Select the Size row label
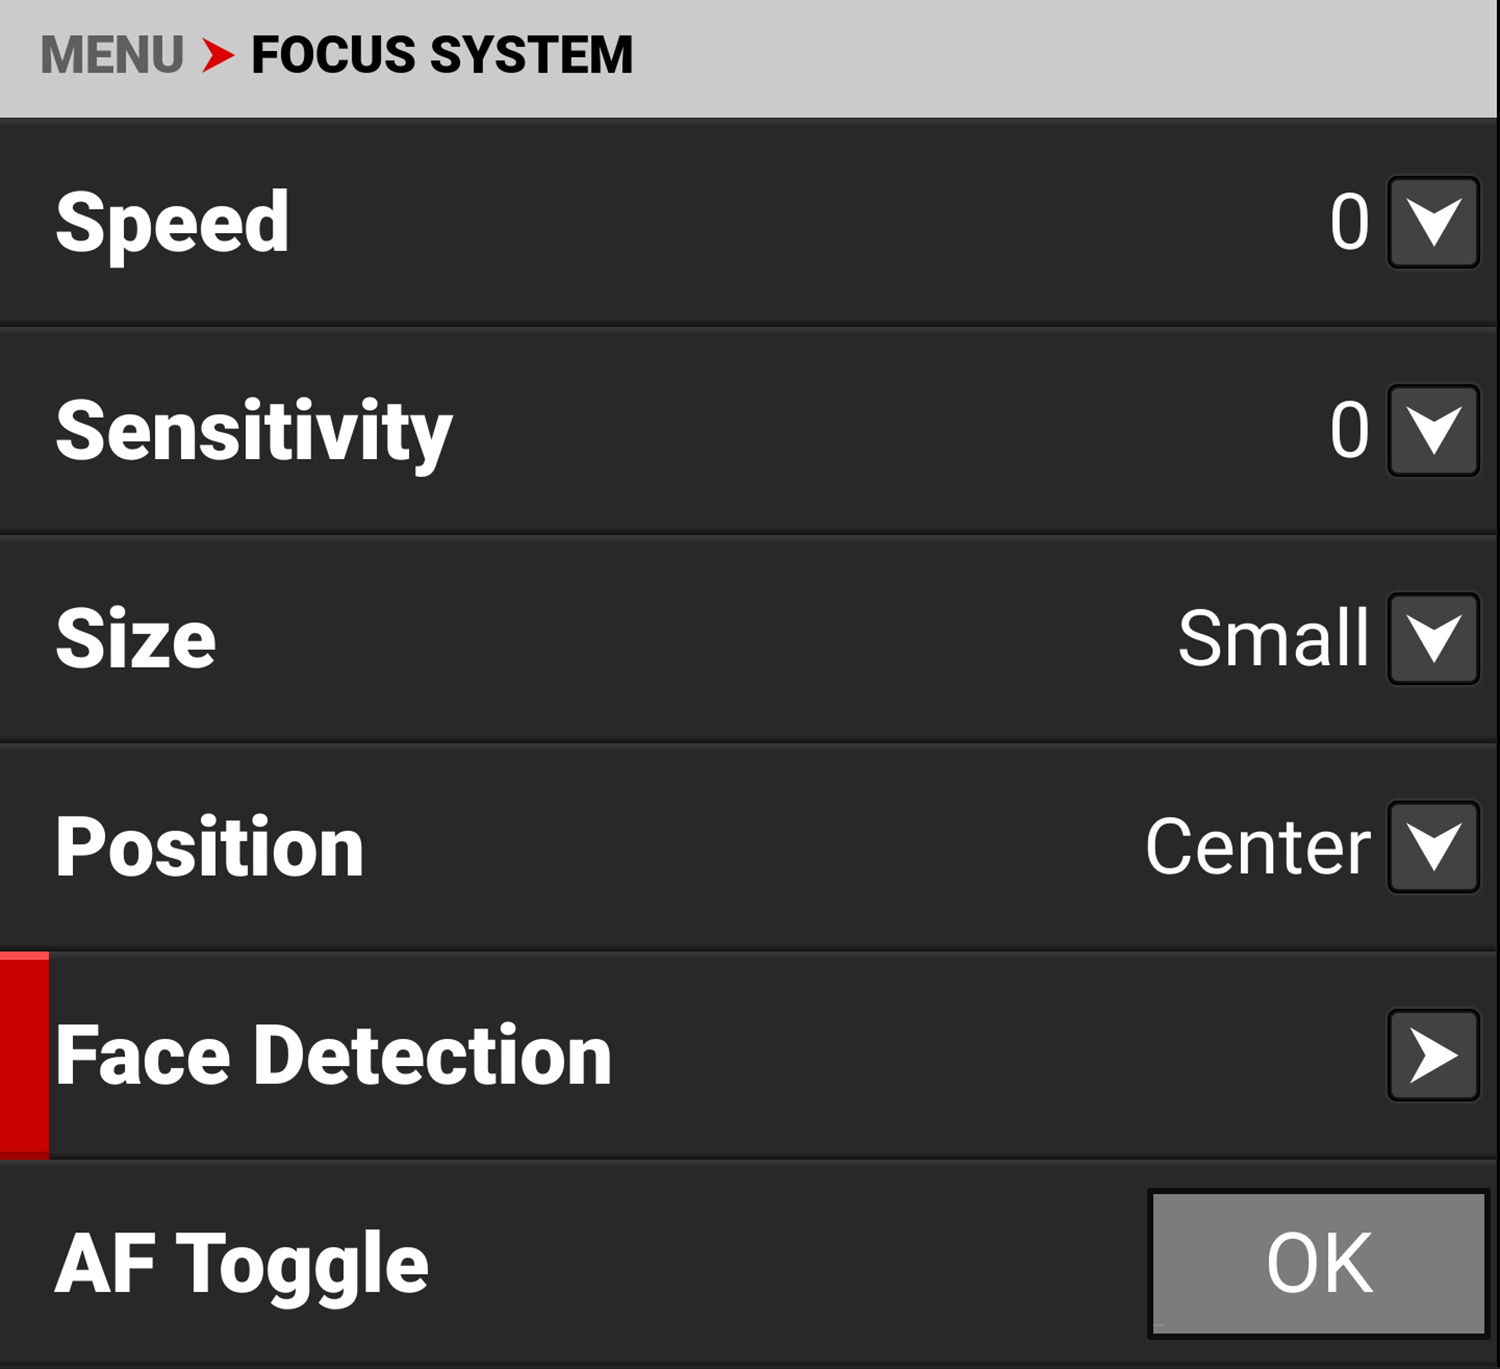Screen dimensions: 1500x1369 tap(136, 638)
